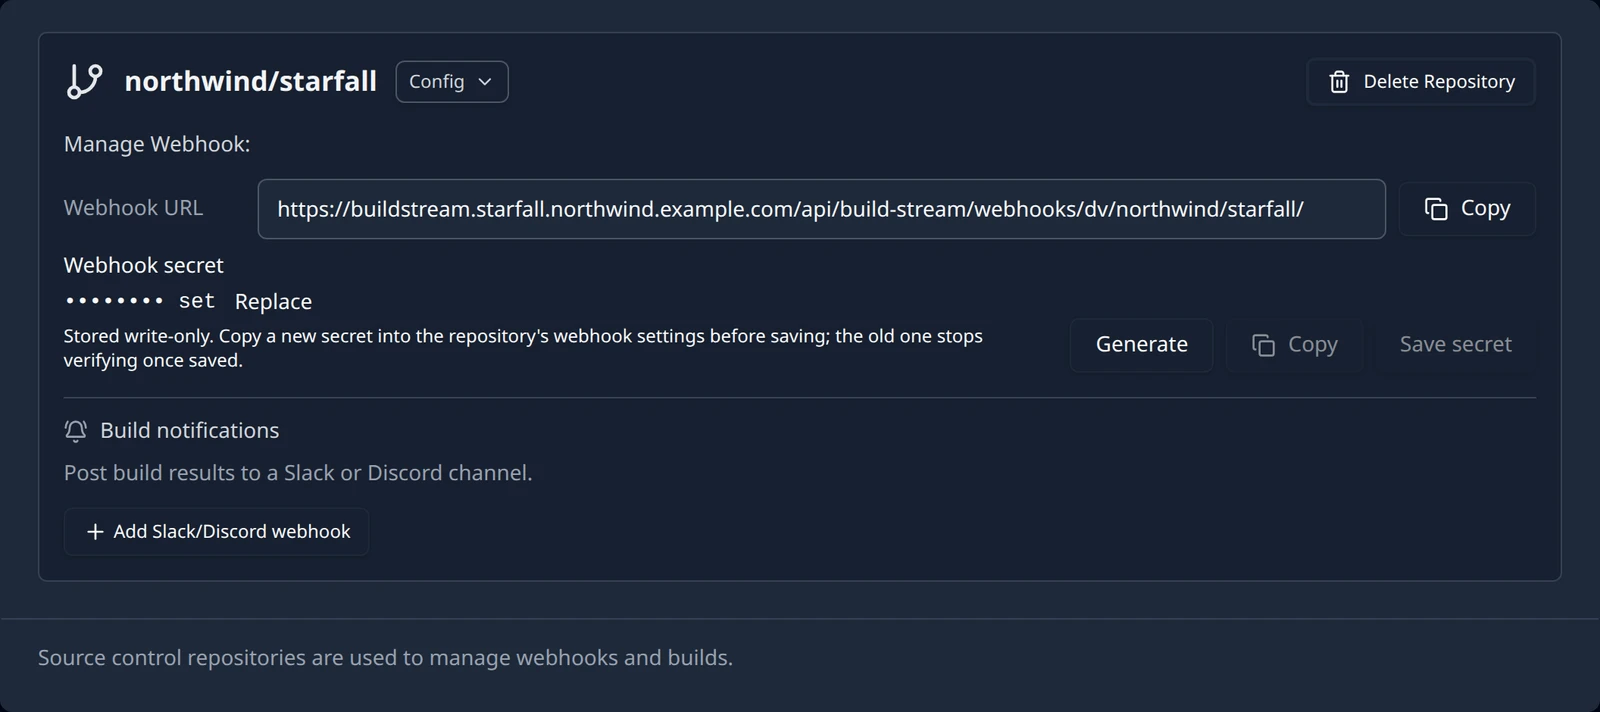Click the 'Manage Webhook:' heading
The width and height of the screenshot is (1600, 712).
[157, 144]
